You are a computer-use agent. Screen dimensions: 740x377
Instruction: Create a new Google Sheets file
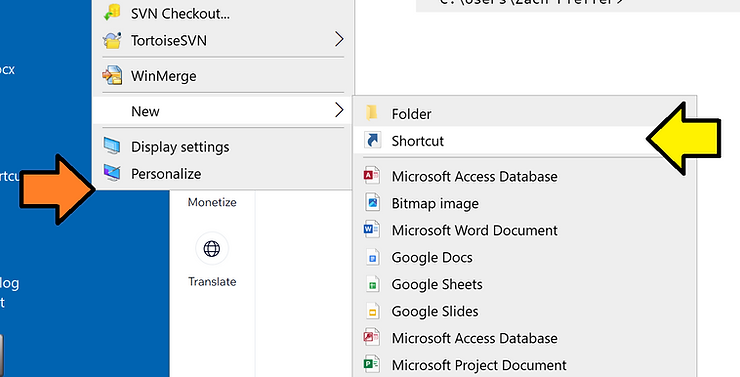524,285
